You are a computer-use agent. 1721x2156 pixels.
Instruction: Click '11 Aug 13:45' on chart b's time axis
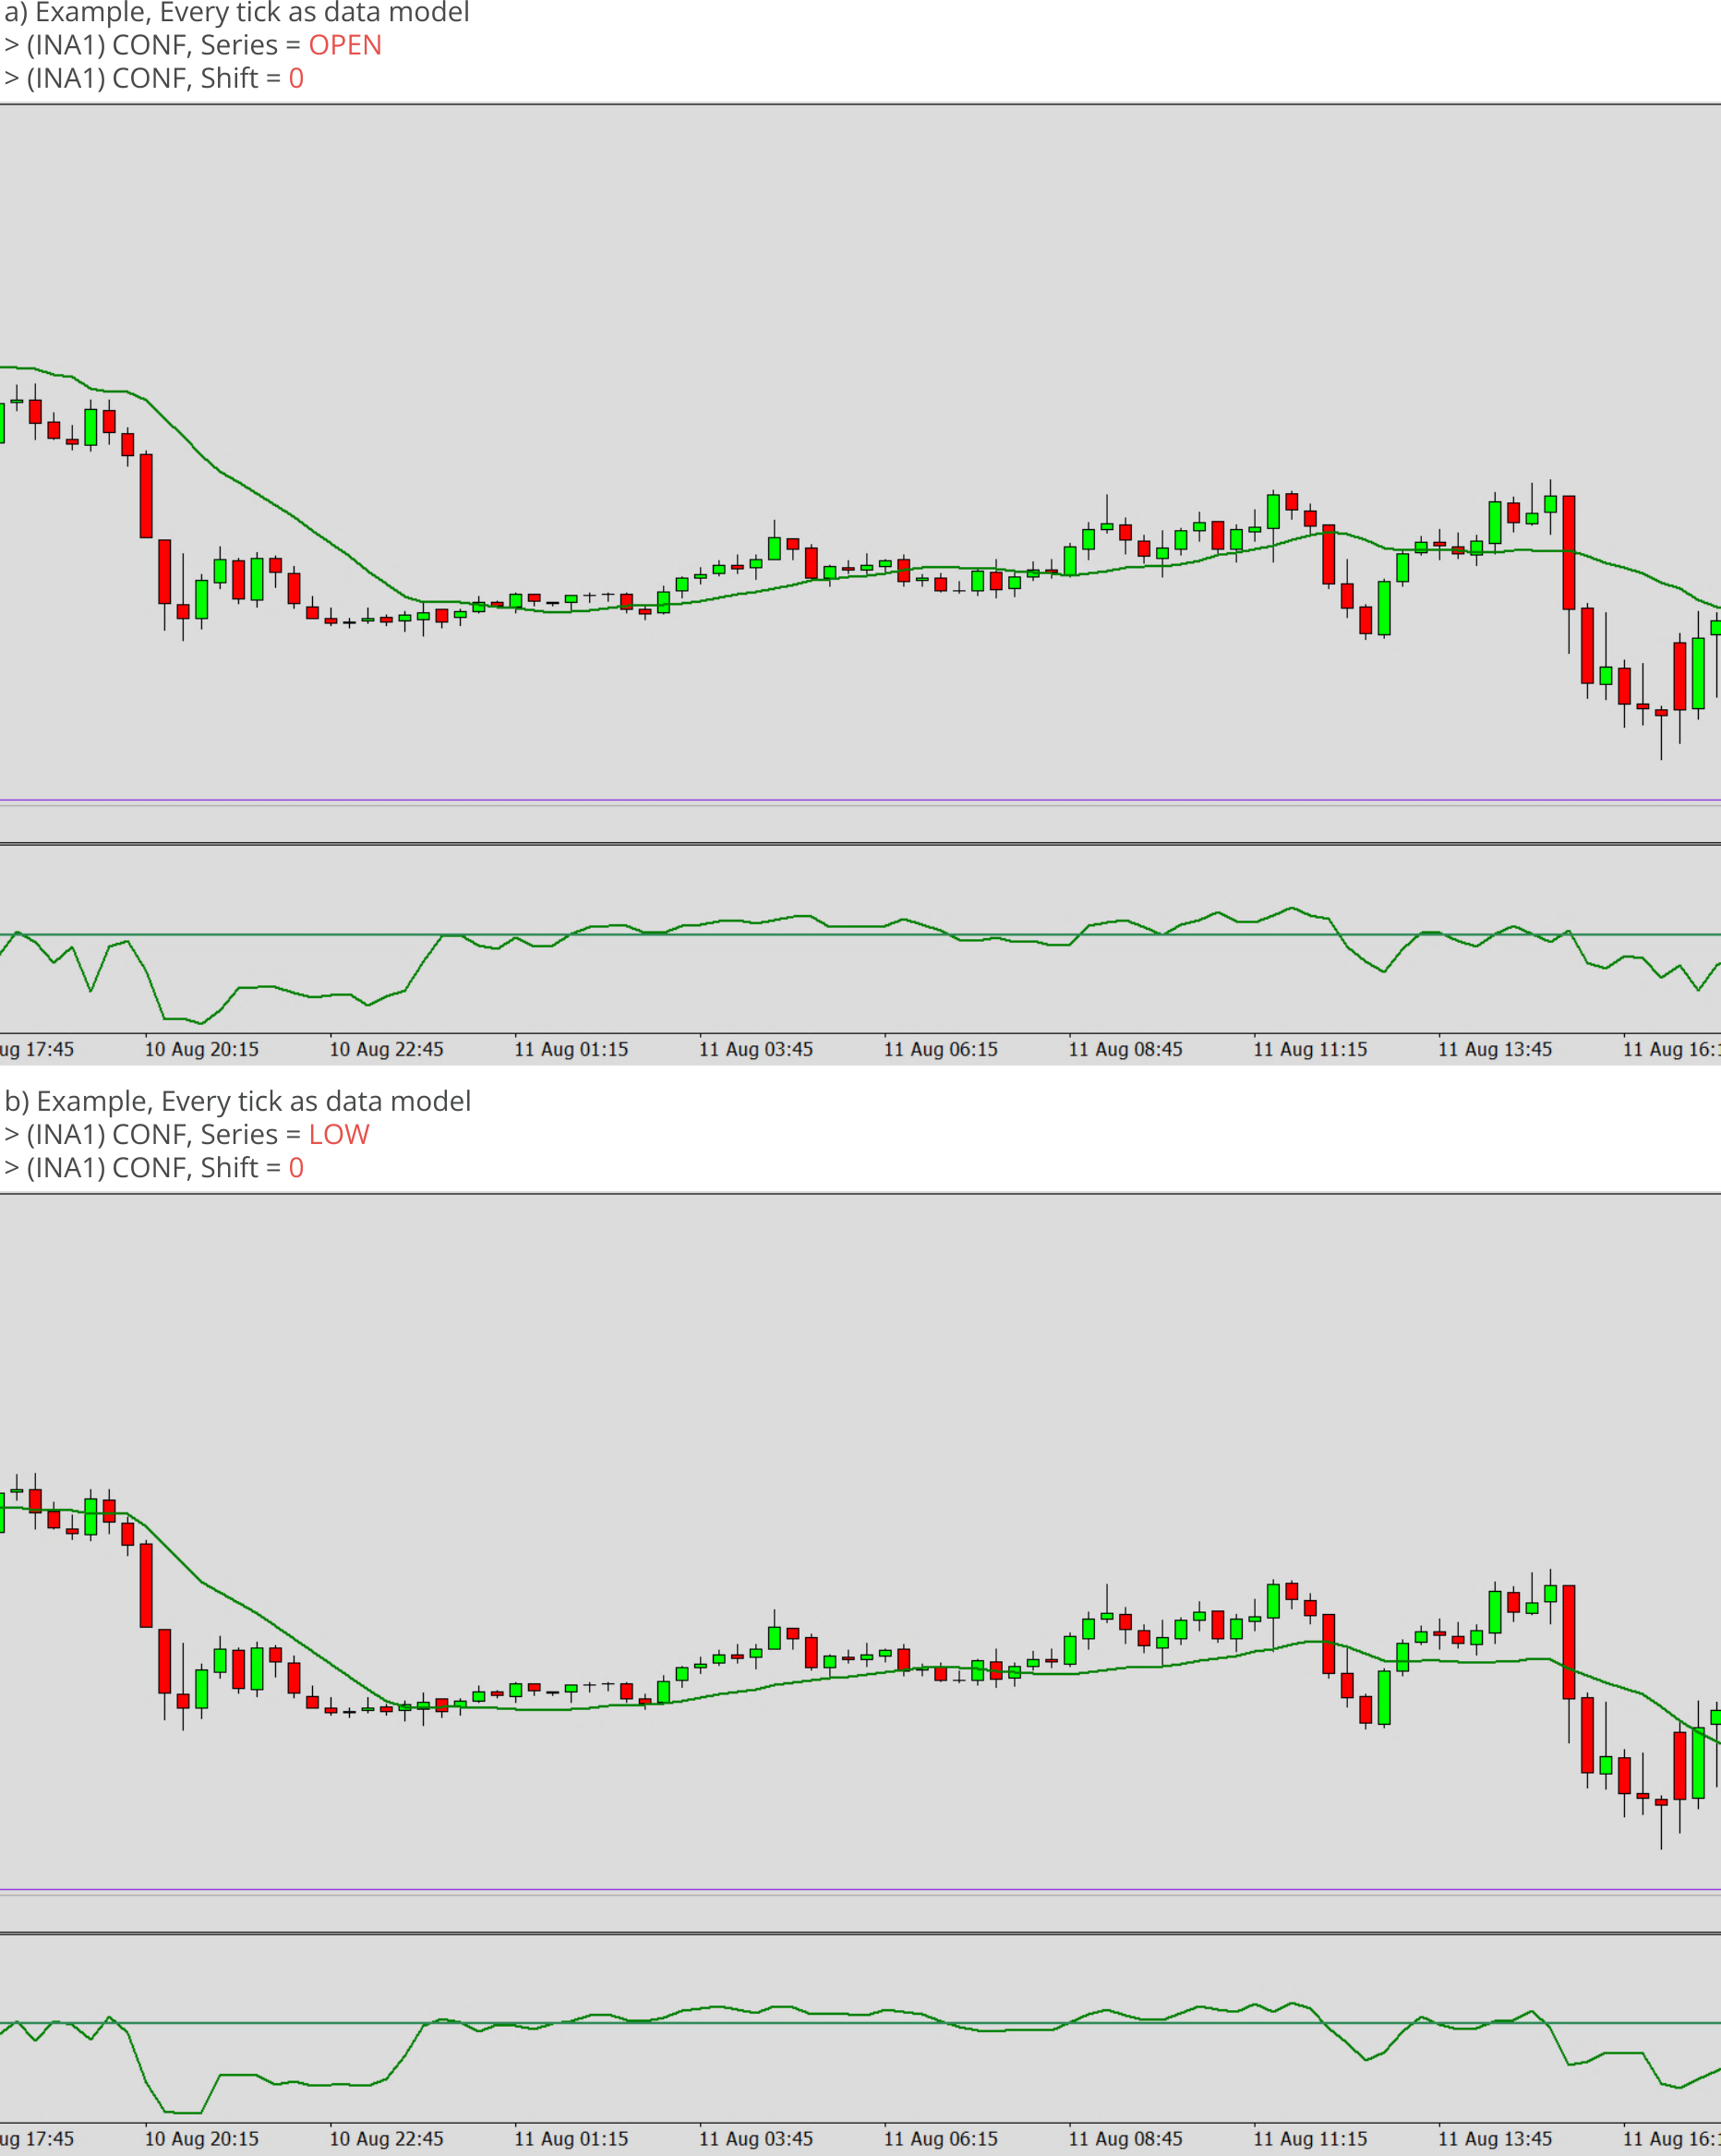click(x=1495, y=2138)
